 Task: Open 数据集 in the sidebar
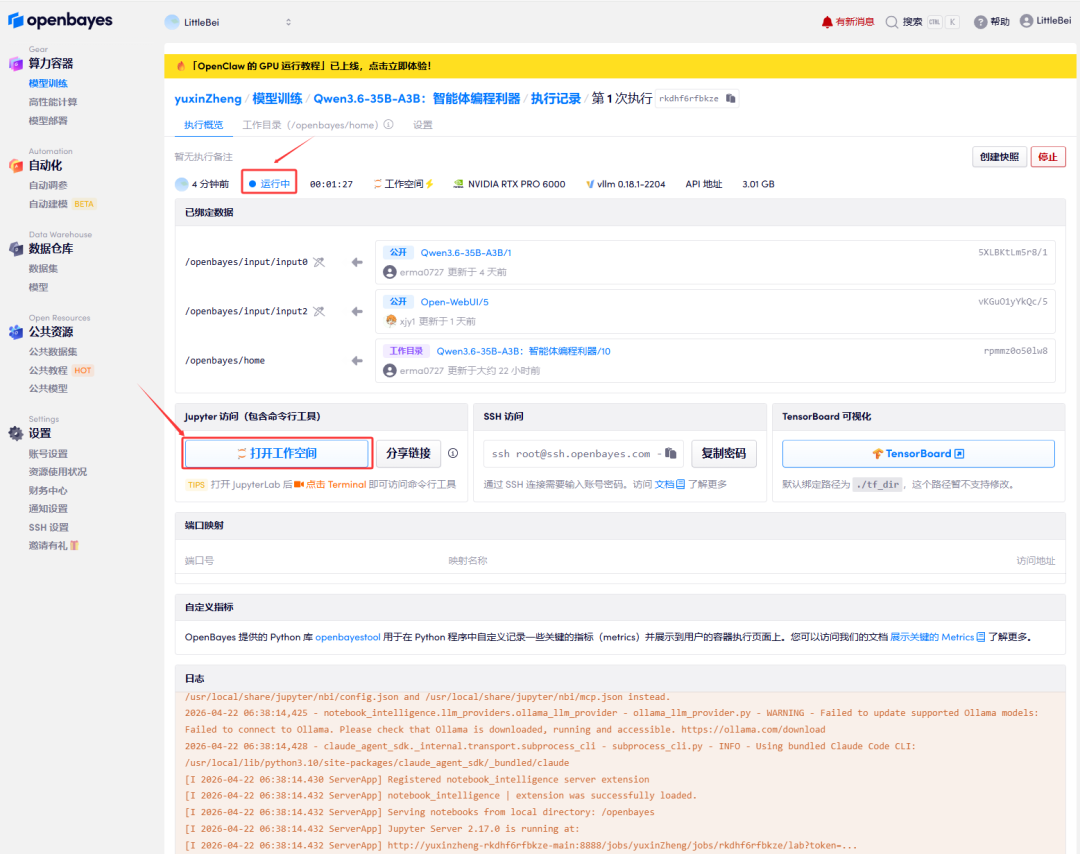point(43,269)
